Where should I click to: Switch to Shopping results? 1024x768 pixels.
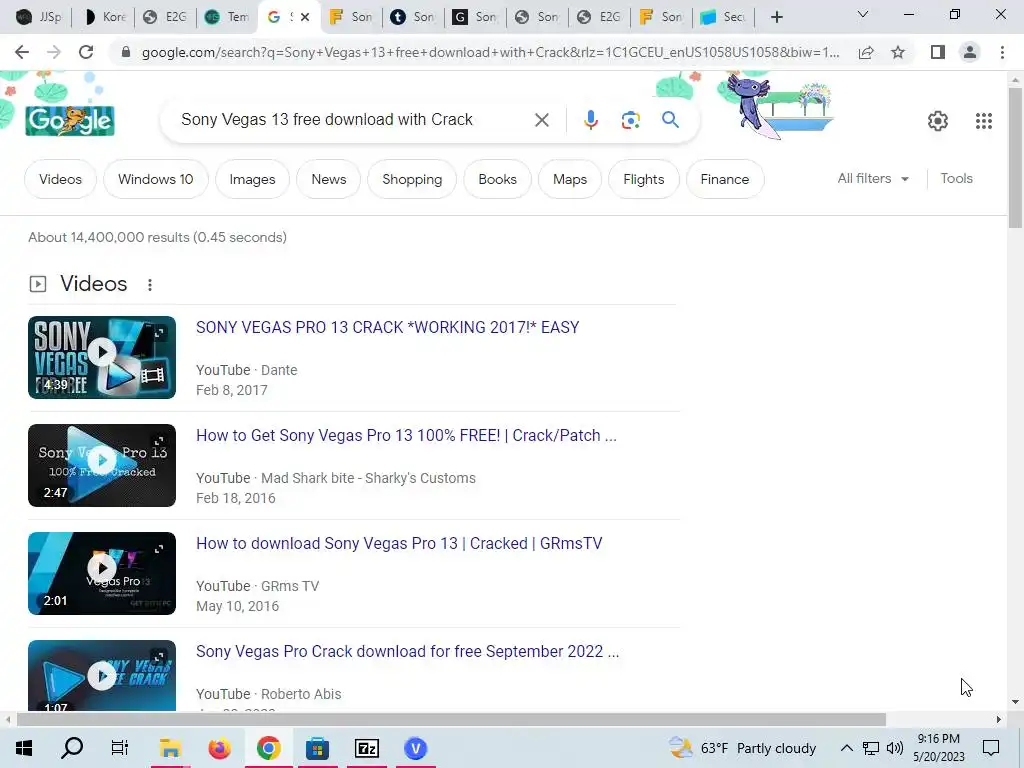point(412,179)
